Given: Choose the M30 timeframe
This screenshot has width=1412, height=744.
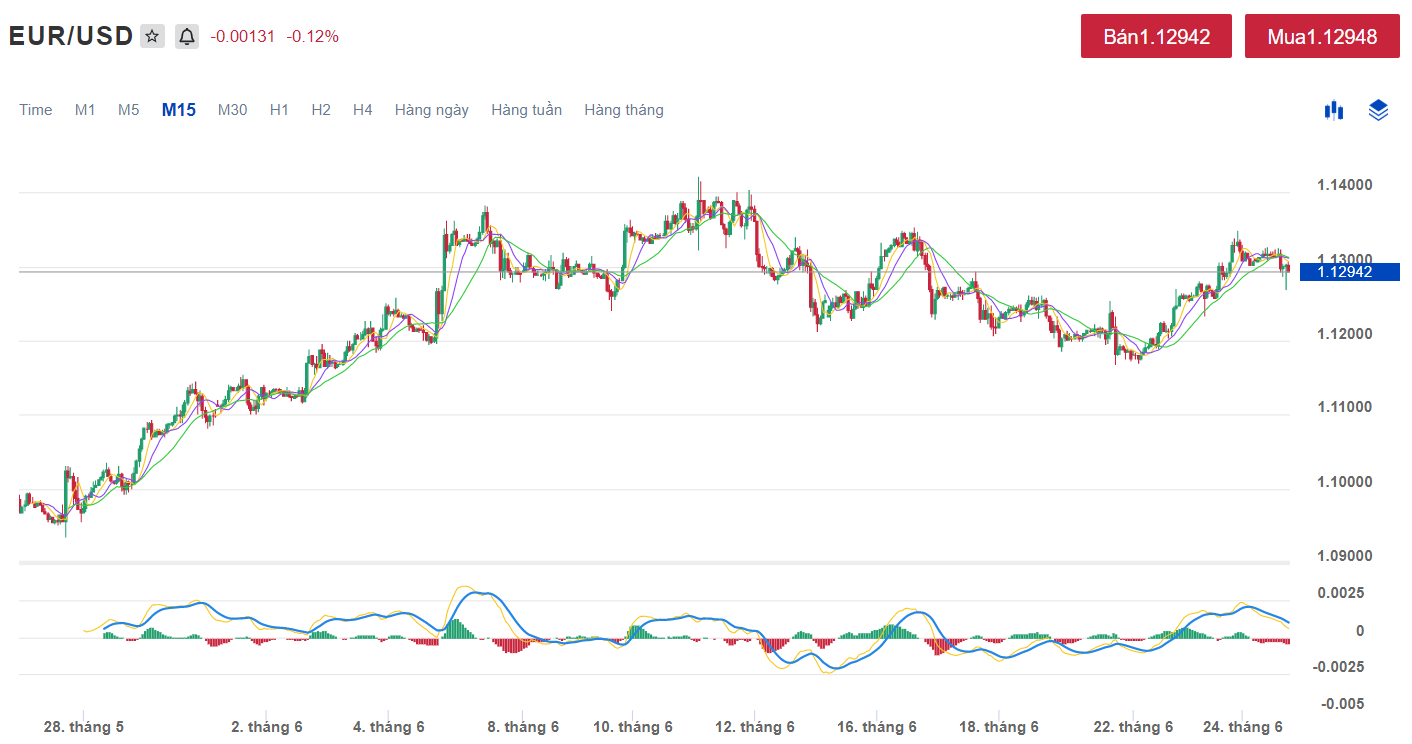Looking at the screenshot, I should coord(232,110).
